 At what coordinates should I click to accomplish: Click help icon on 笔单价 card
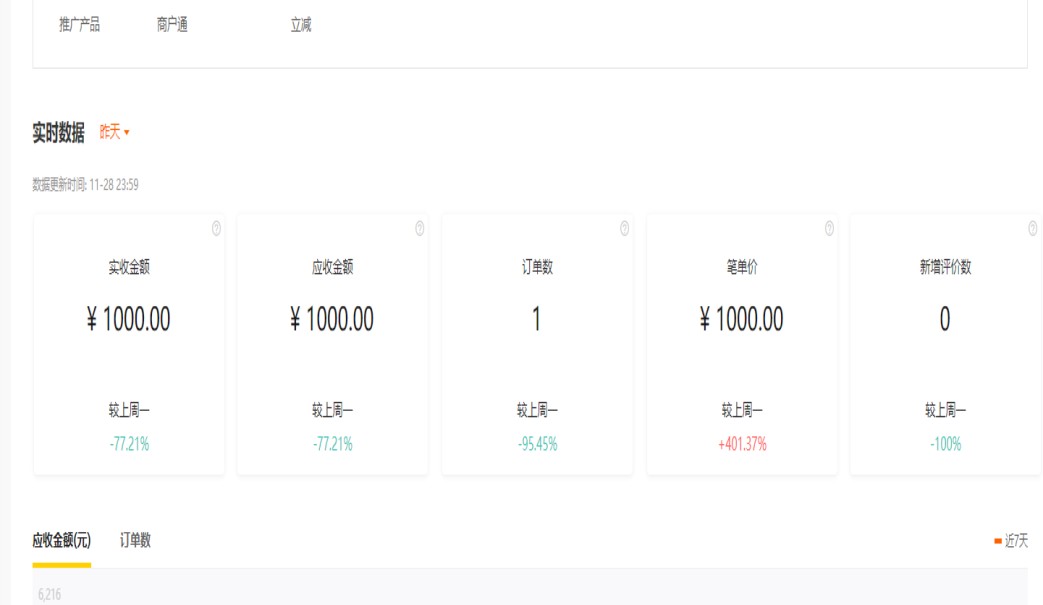click(x=829, y=229)
